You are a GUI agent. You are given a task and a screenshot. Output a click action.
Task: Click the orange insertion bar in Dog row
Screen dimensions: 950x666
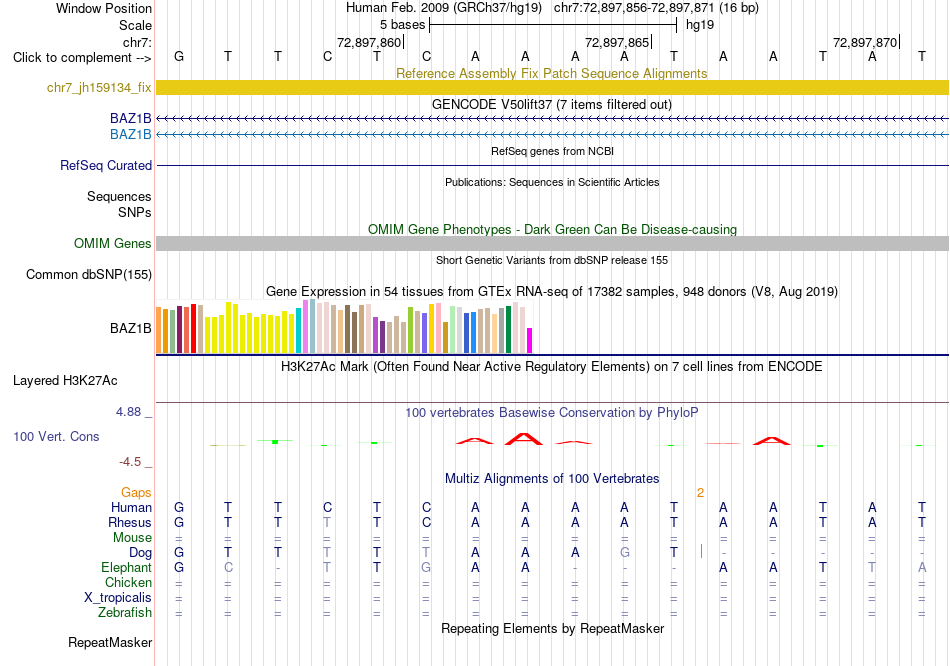click(701, 551)
